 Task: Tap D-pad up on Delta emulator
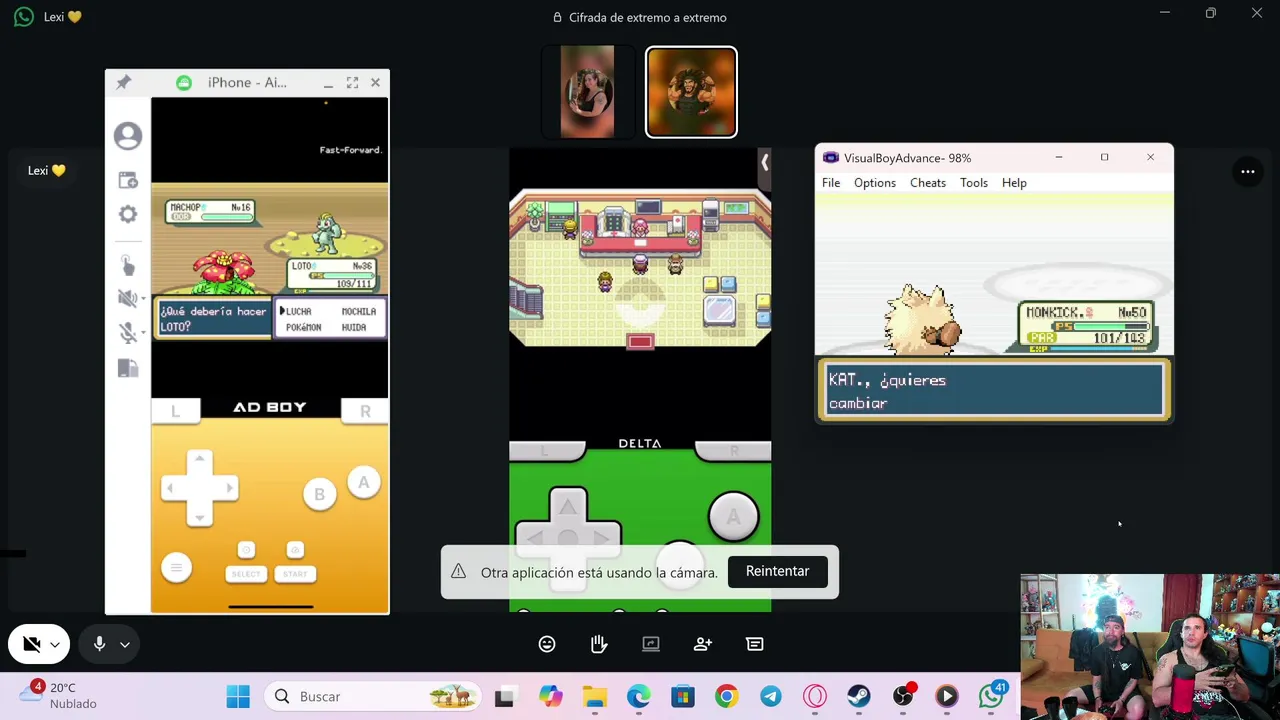567,508
